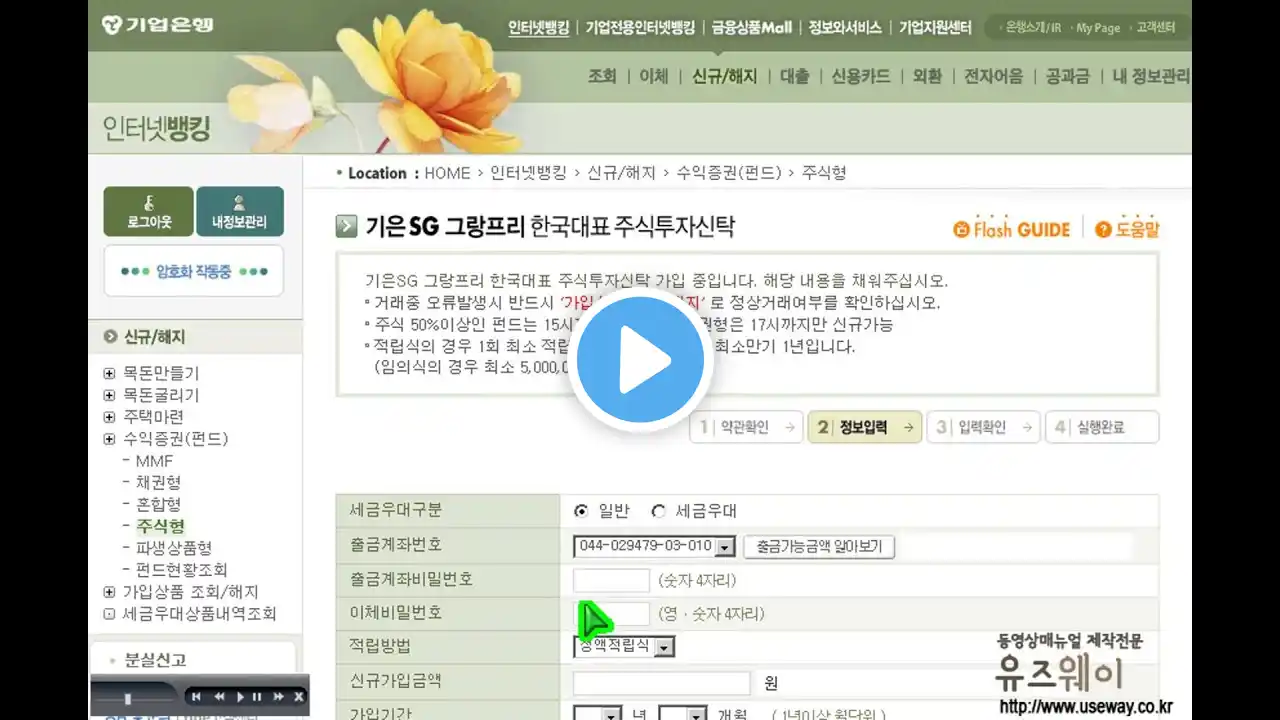
Task: Skip to start in the player bar
Action: tap(196, 697)
